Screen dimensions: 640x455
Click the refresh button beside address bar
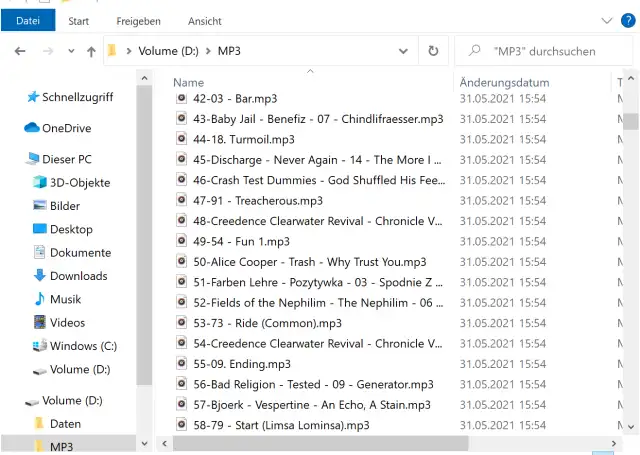click(433, 51)
